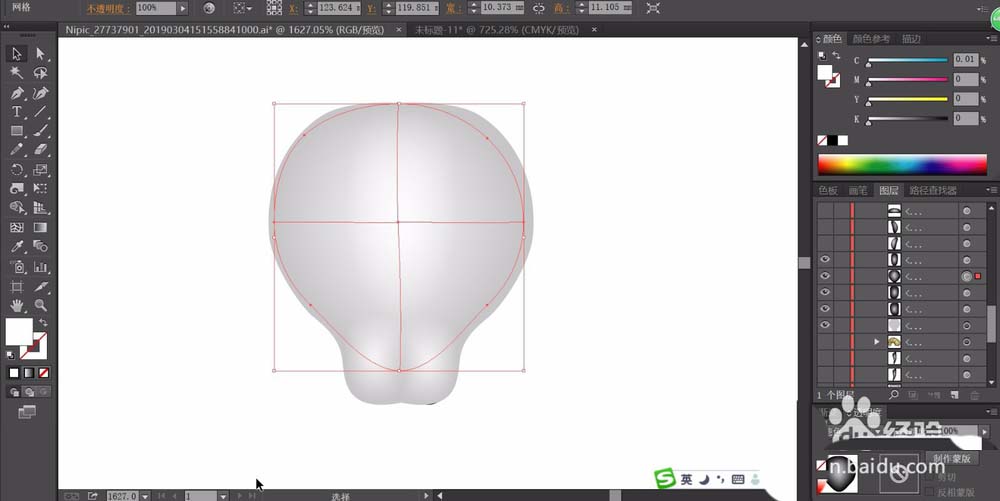Select the Gradient tool
Screen dimensions: 1000x501
tap(40, 228)
